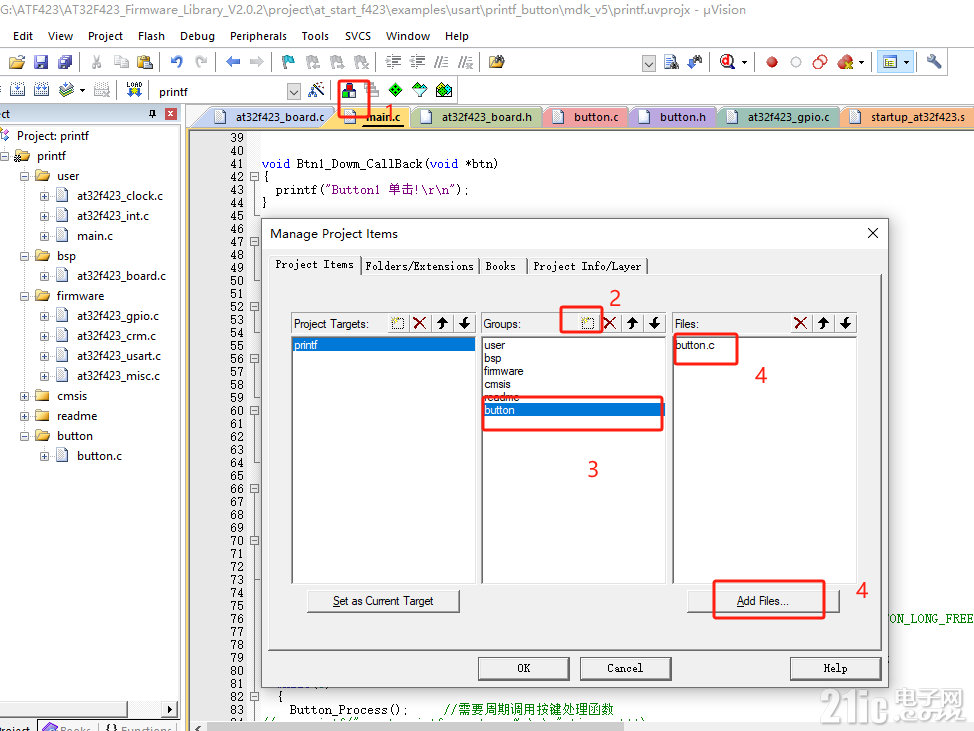Fold code block at line 42
This screenshot has height=731, width=974.
pyautogui.click(x=254, y=176)
